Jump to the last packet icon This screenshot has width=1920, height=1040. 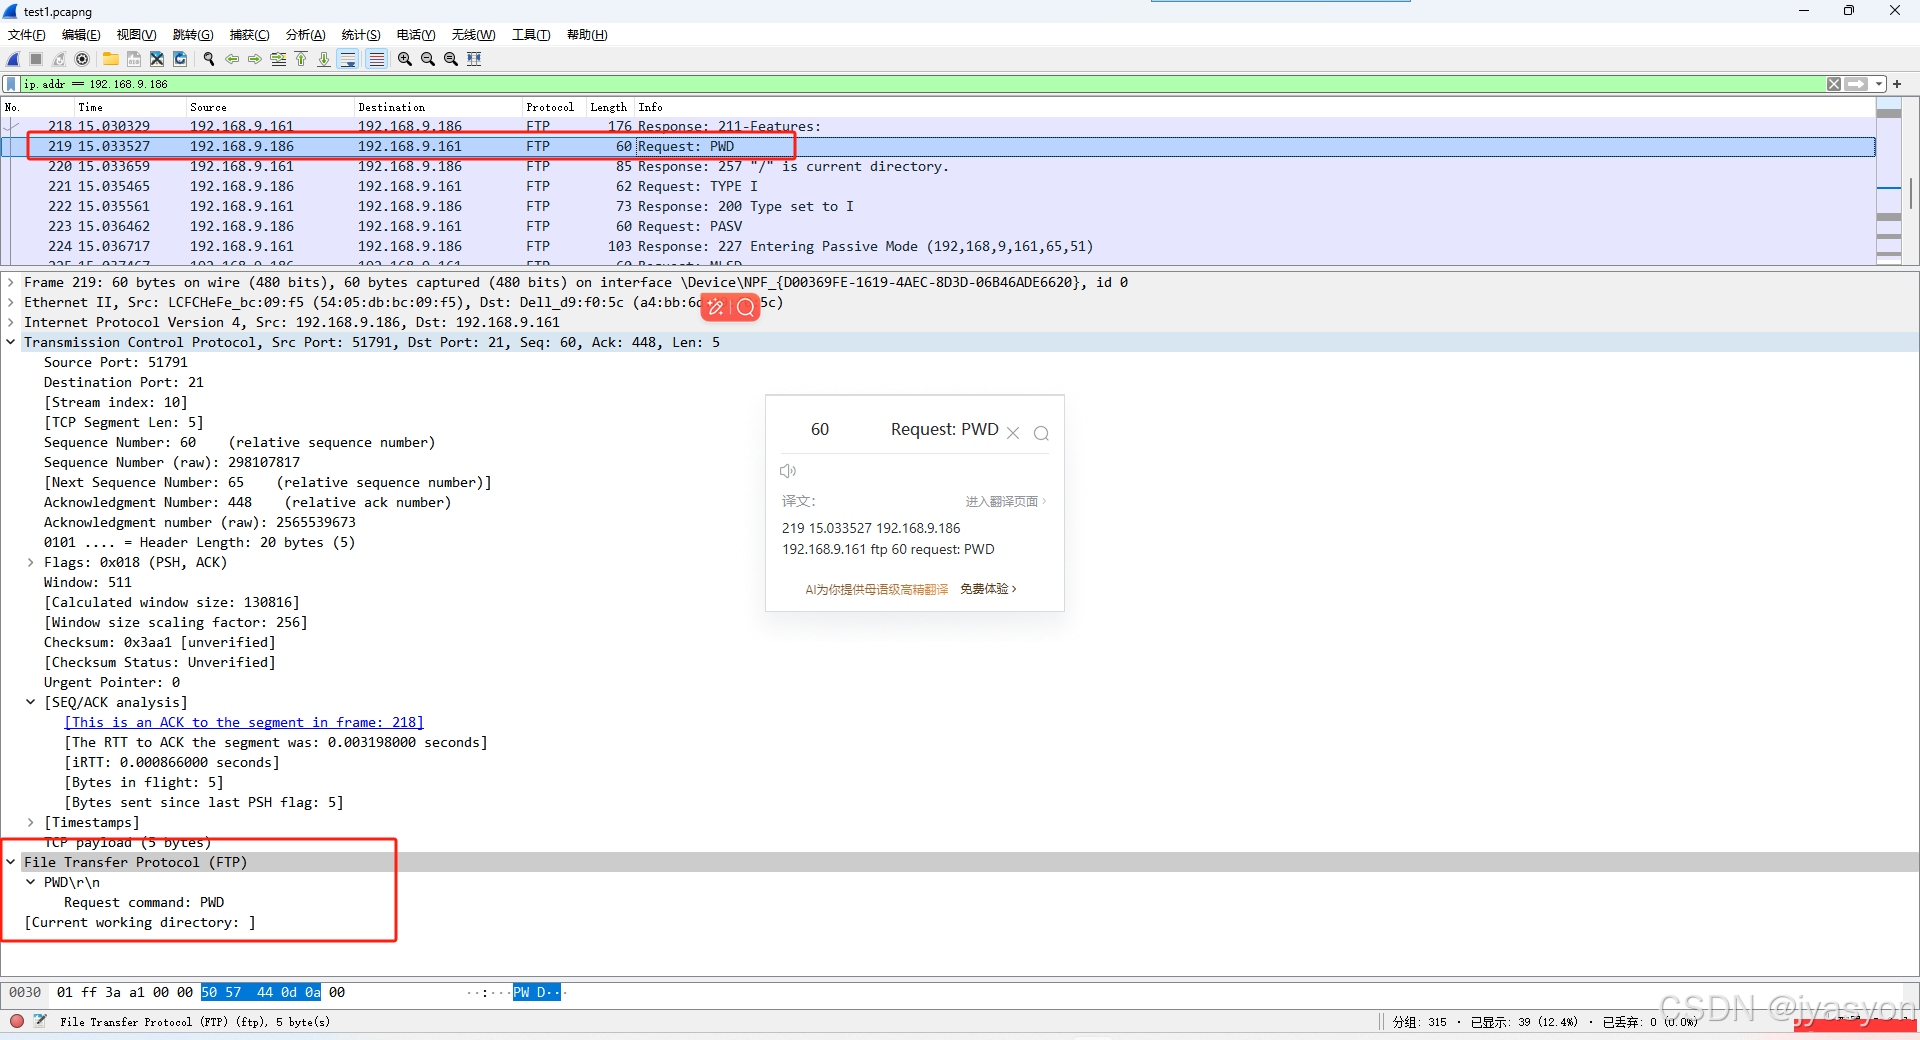324,59
